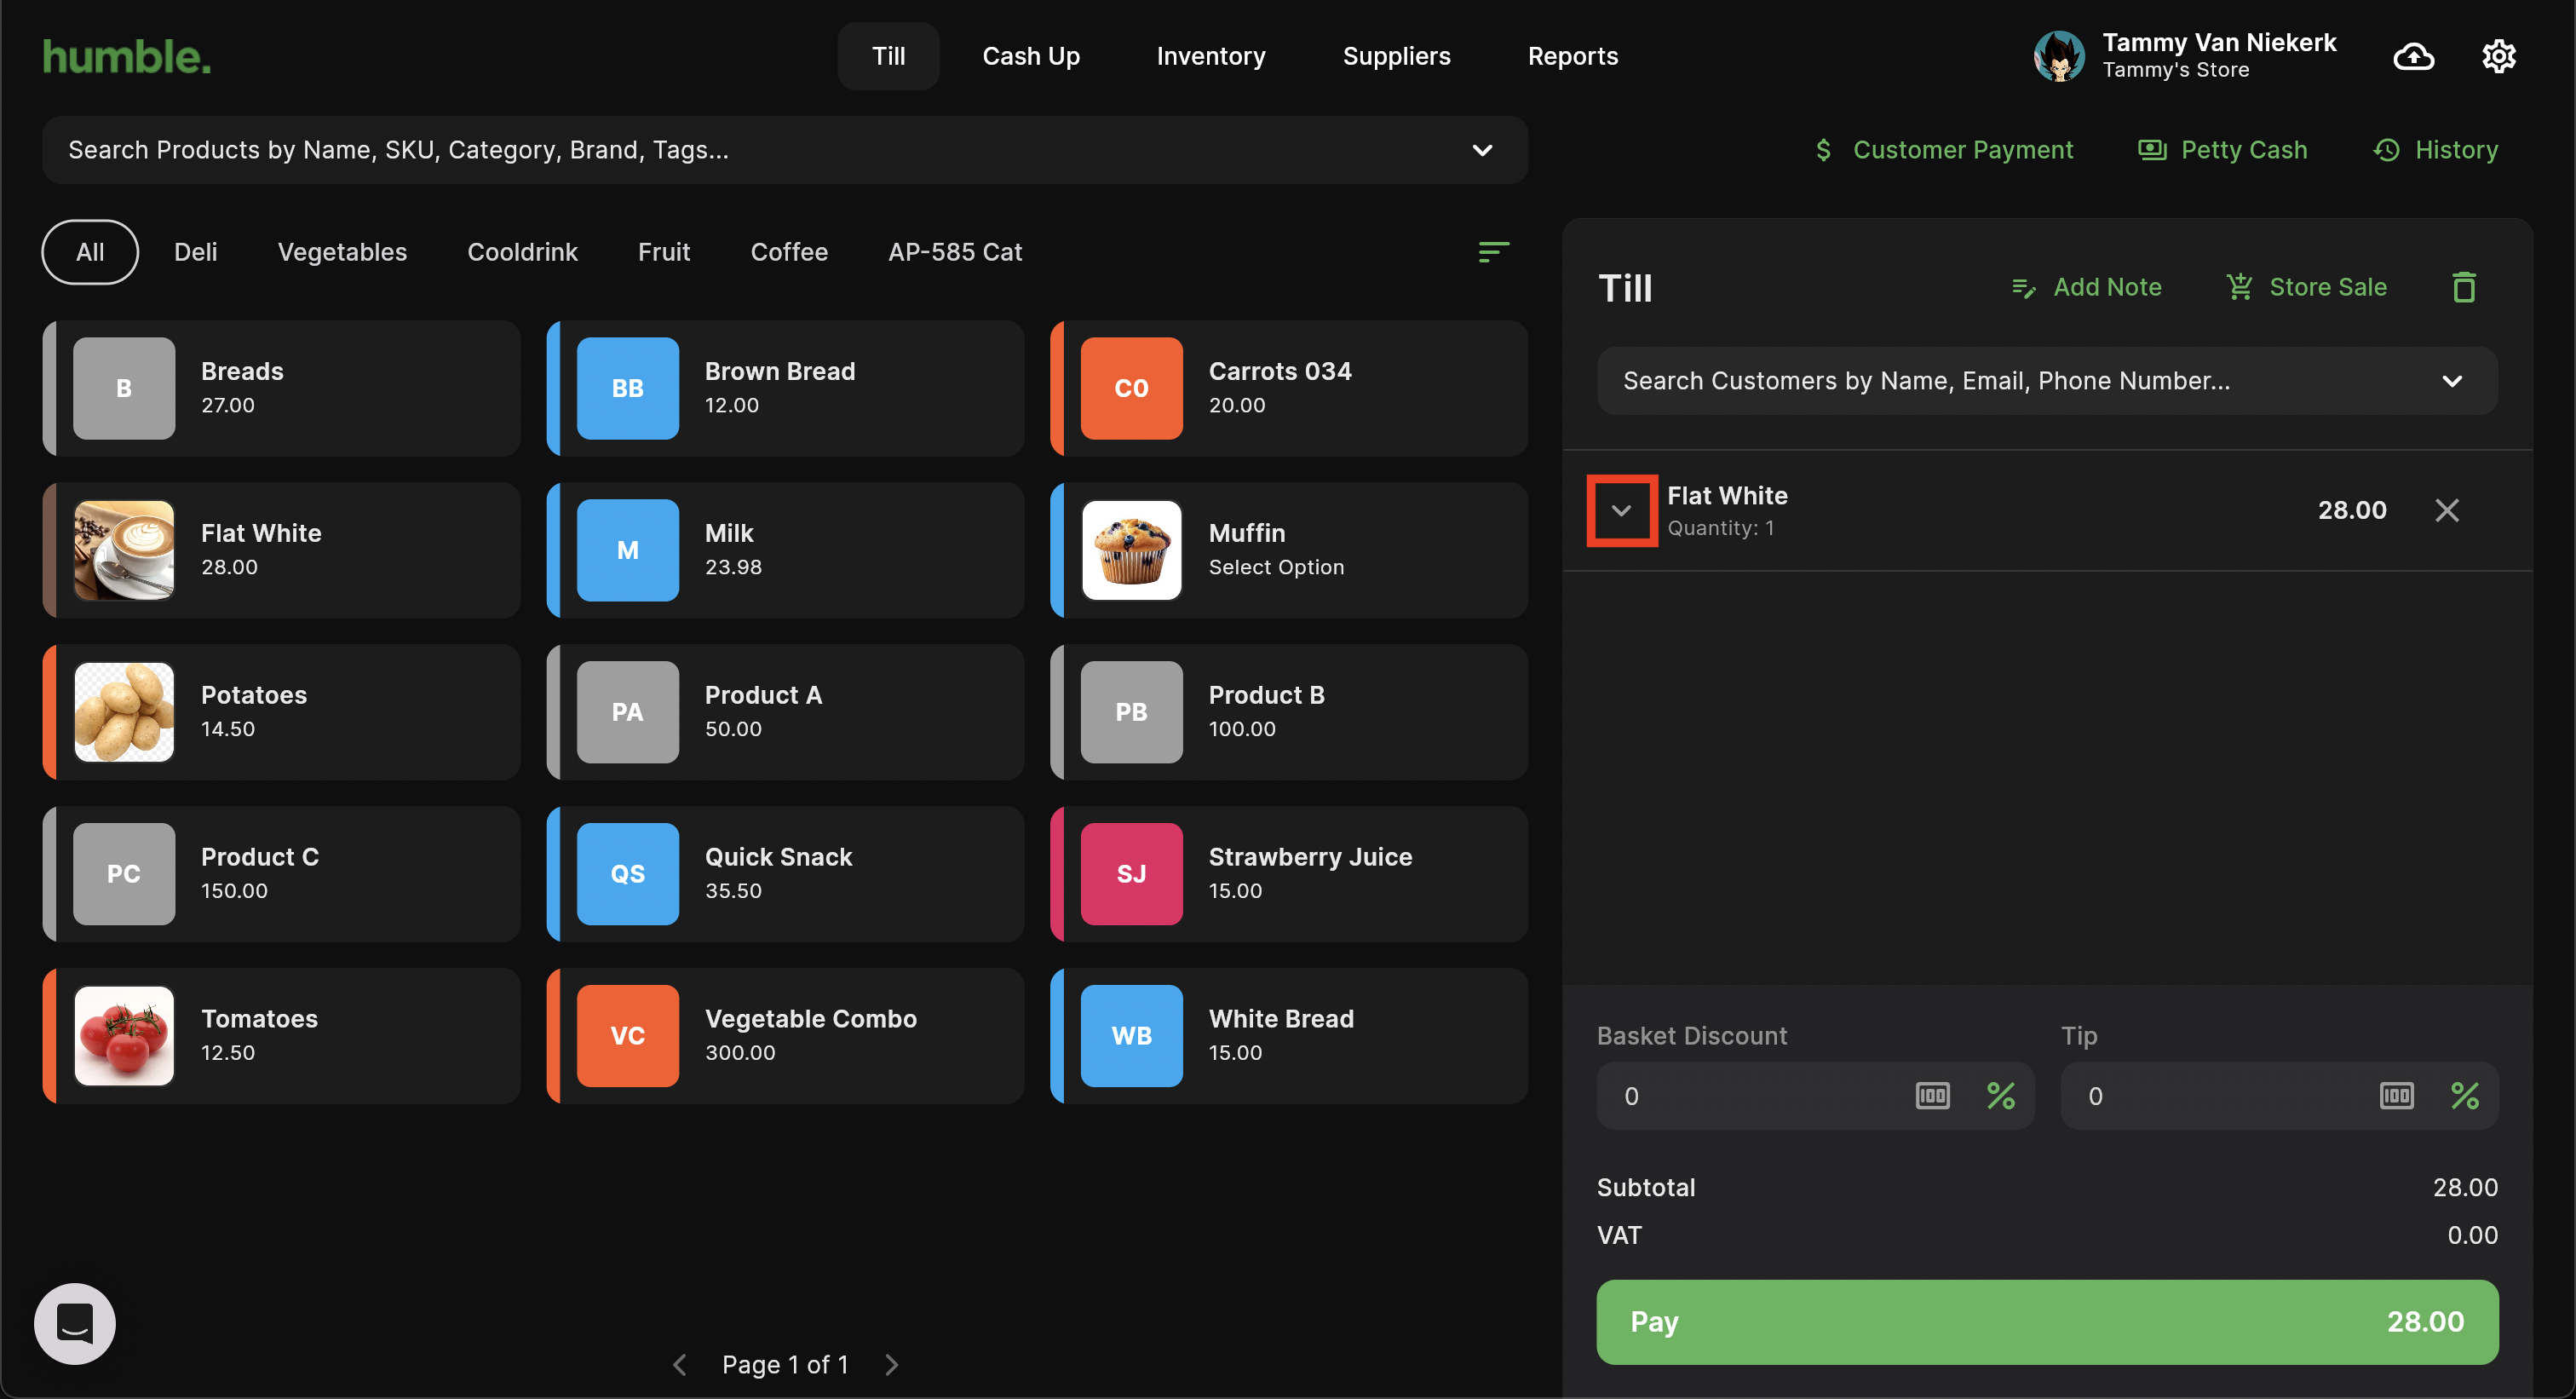Image resolution: width=2576 pixels, height=1399 pixels.
Task: Filter products by Vegetables category
Action: click(342, 252)
